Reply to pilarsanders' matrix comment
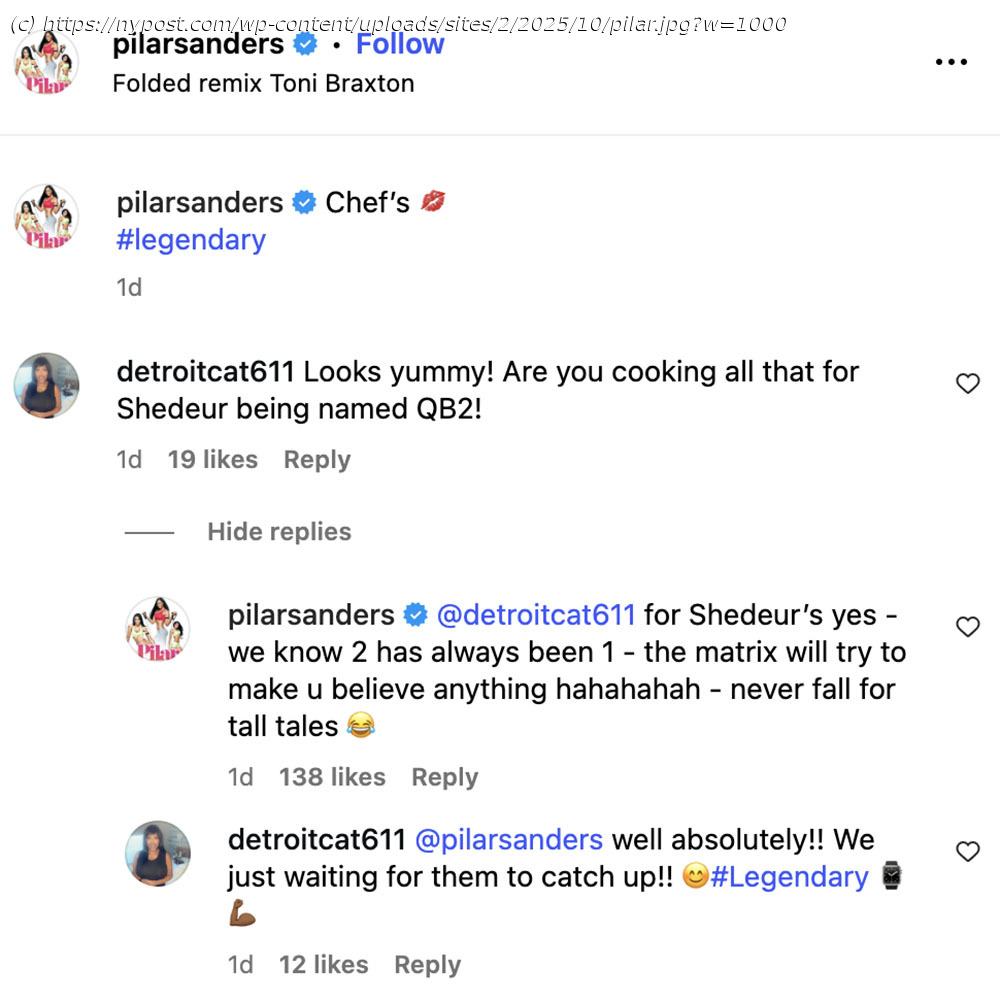Image resolution: width=1000 pixels, height=1000 pixels. point(445,777)
